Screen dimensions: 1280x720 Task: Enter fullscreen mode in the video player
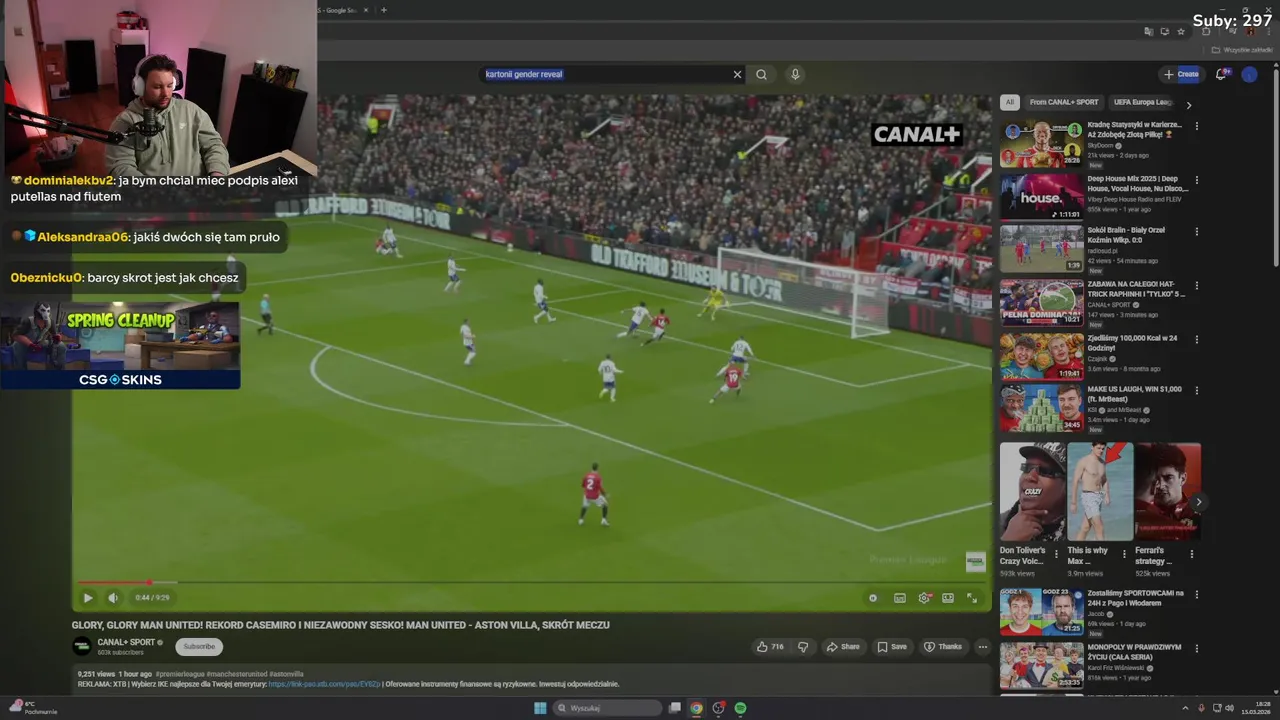coord(972,598)
